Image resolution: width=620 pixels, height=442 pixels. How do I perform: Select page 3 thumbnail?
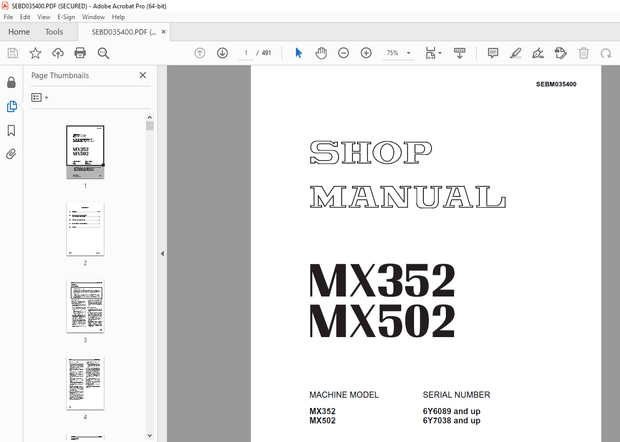pos(85,306)
